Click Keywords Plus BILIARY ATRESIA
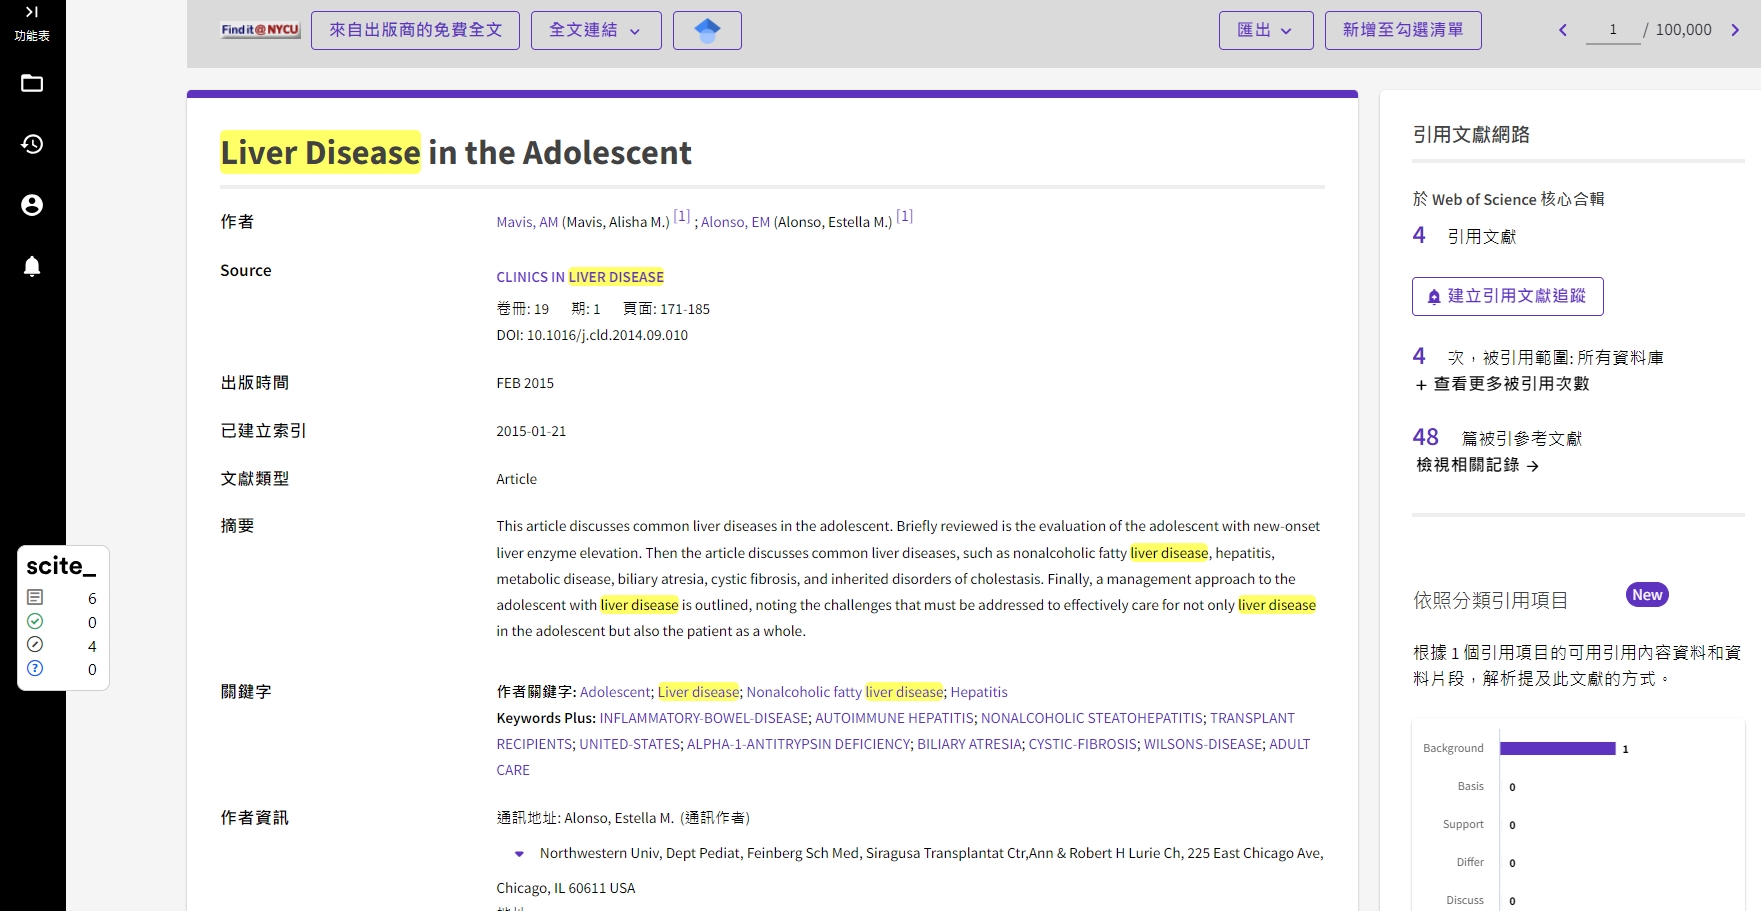Screen dimensions: 1761x911 969,744
